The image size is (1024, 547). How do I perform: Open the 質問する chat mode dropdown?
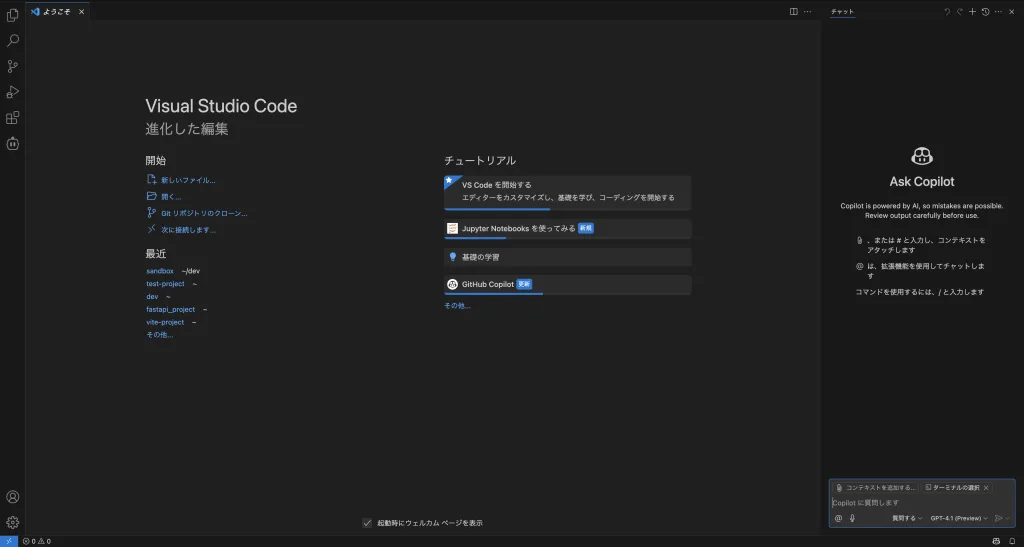pyautogui.click(x=907, y=518)
